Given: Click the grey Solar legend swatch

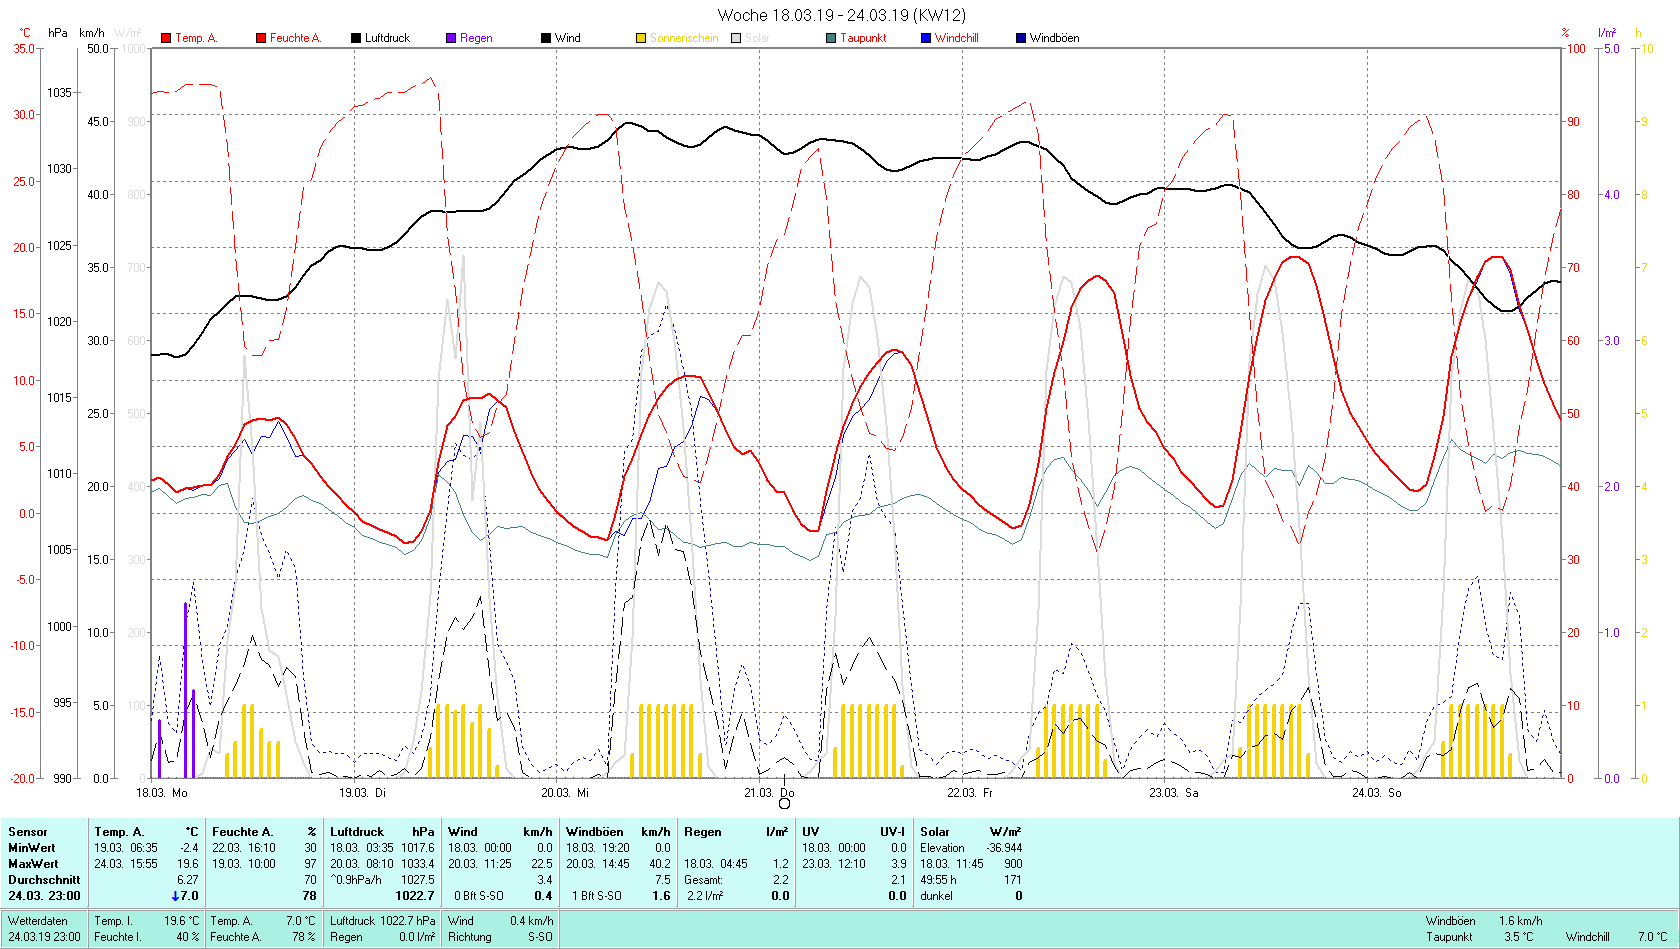Looking at the screenshot, I should click(x=736, y=38).
